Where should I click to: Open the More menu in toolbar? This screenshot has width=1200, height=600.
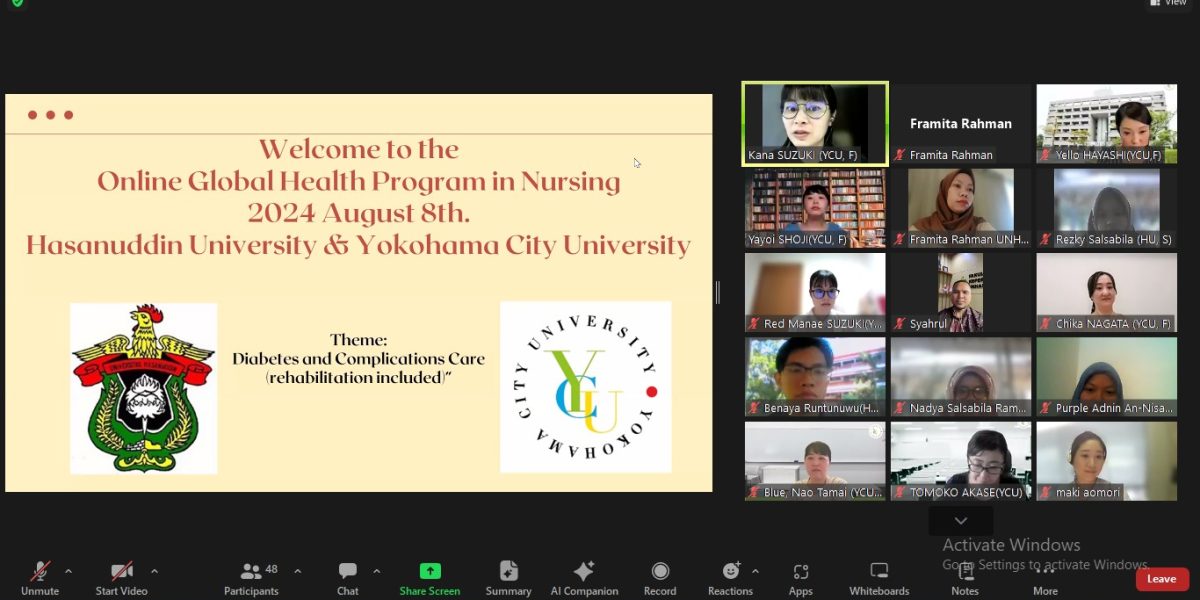click(x=1045, y=577)
